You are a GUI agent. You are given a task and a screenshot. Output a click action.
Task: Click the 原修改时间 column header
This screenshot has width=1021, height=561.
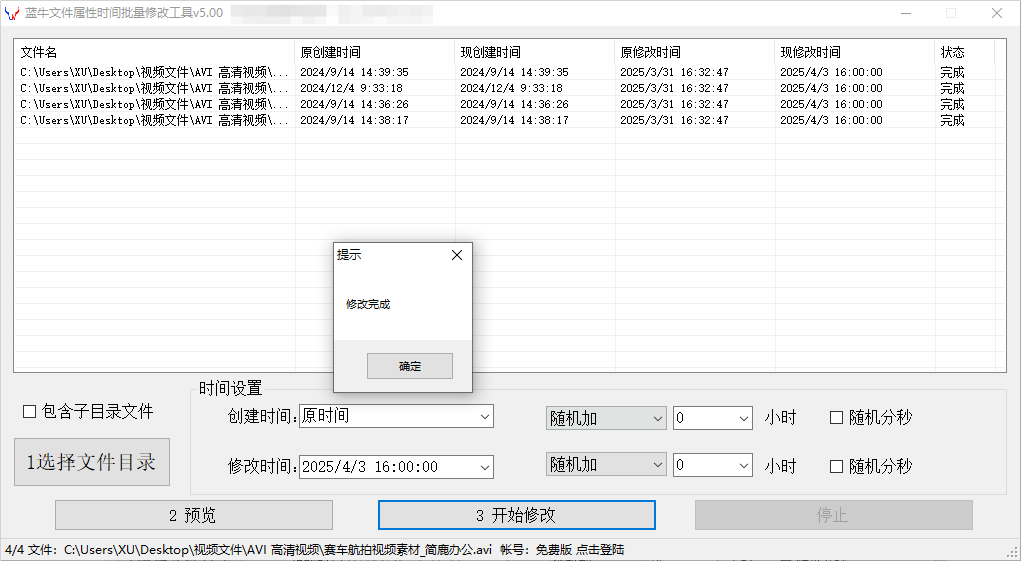coord(695,52)
